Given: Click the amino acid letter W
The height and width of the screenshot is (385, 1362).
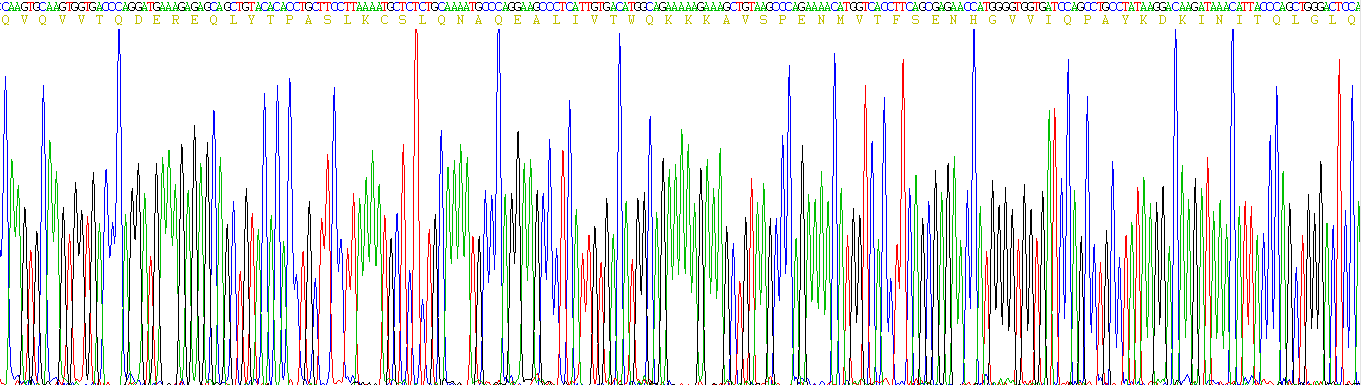Looking at the screenshot, I should (631, 20).
